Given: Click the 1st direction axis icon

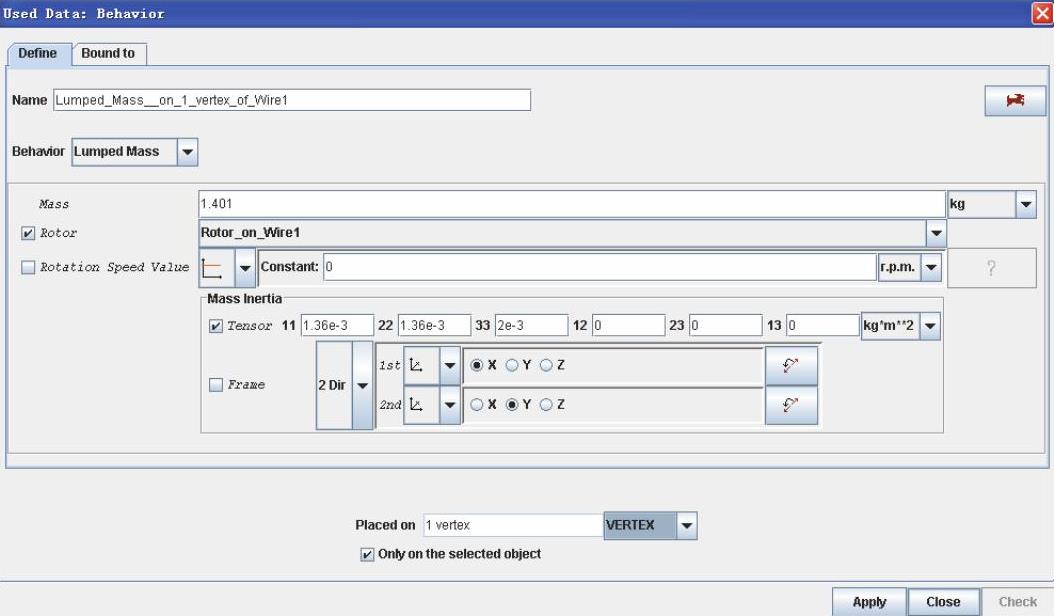Looking at the screenshot, I should click(420, 367).
